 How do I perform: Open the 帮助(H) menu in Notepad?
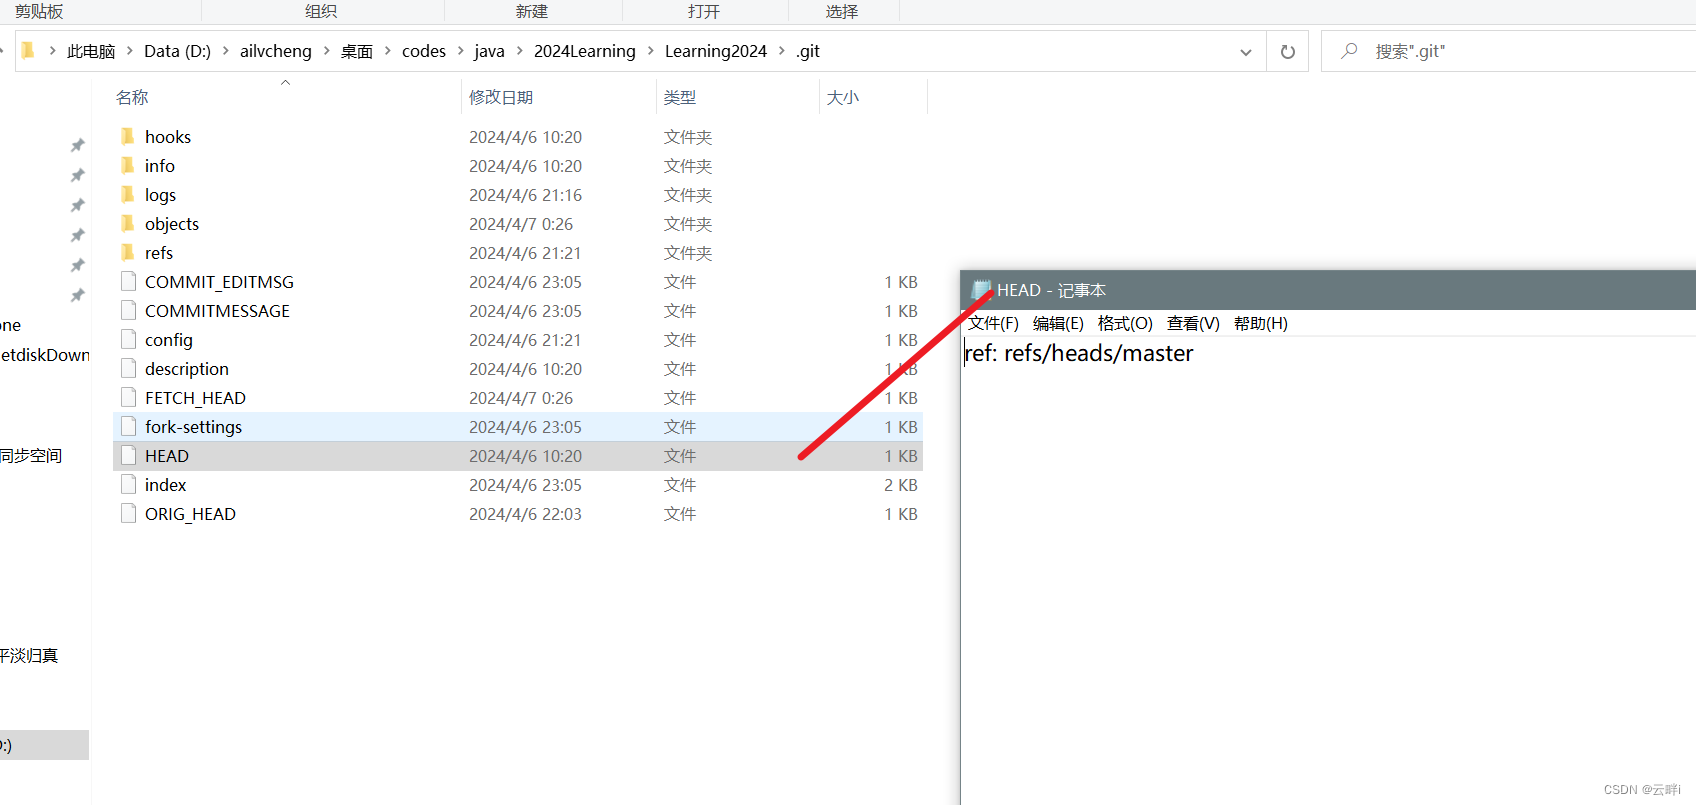1261,323
